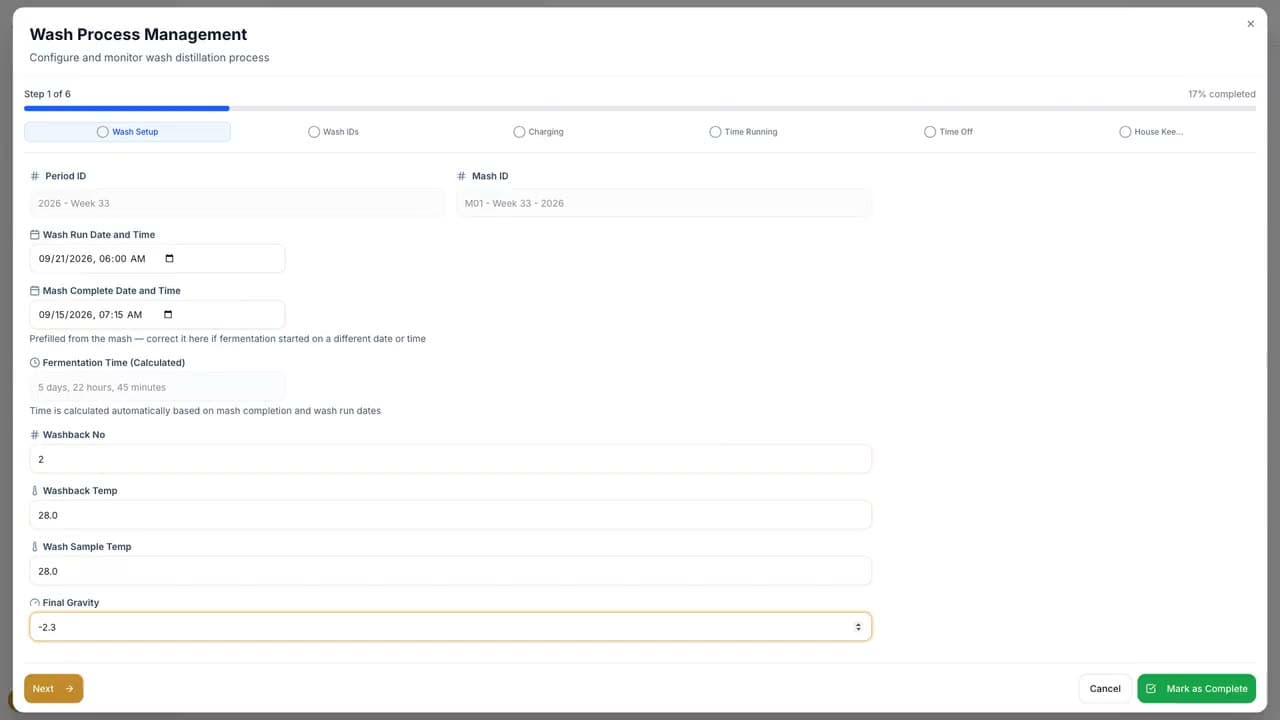This screenshot has width=1280, height=720.
Task: Click hash icon beside Mash ID
Action: click(x=461, y=176)
